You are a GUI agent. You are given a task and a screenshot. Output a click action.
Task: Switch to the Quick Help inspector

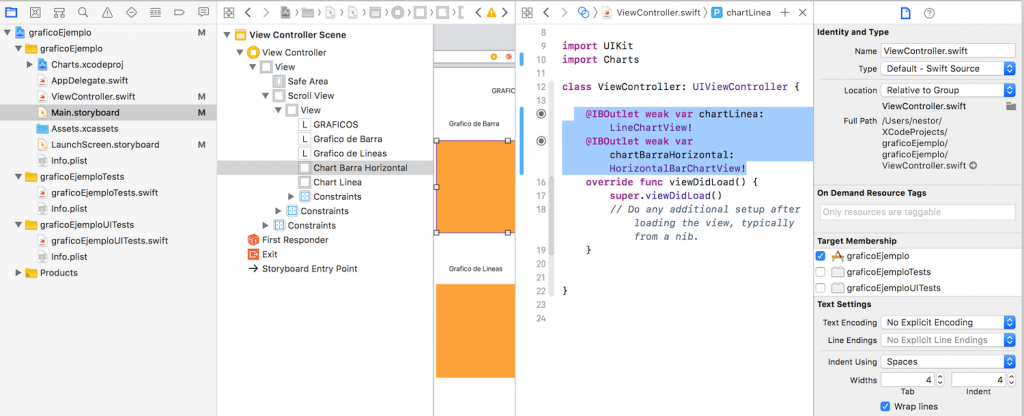pyautogui.click(x=929, y=12)
